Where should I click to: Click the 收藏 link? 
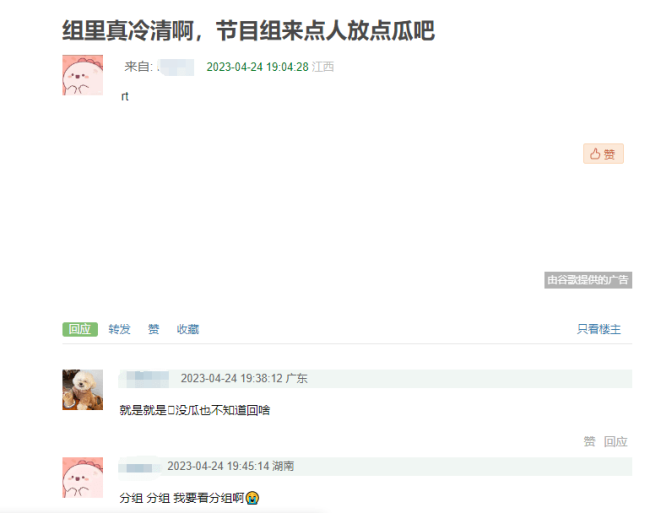pyautogui.click(x=188, y=329)
